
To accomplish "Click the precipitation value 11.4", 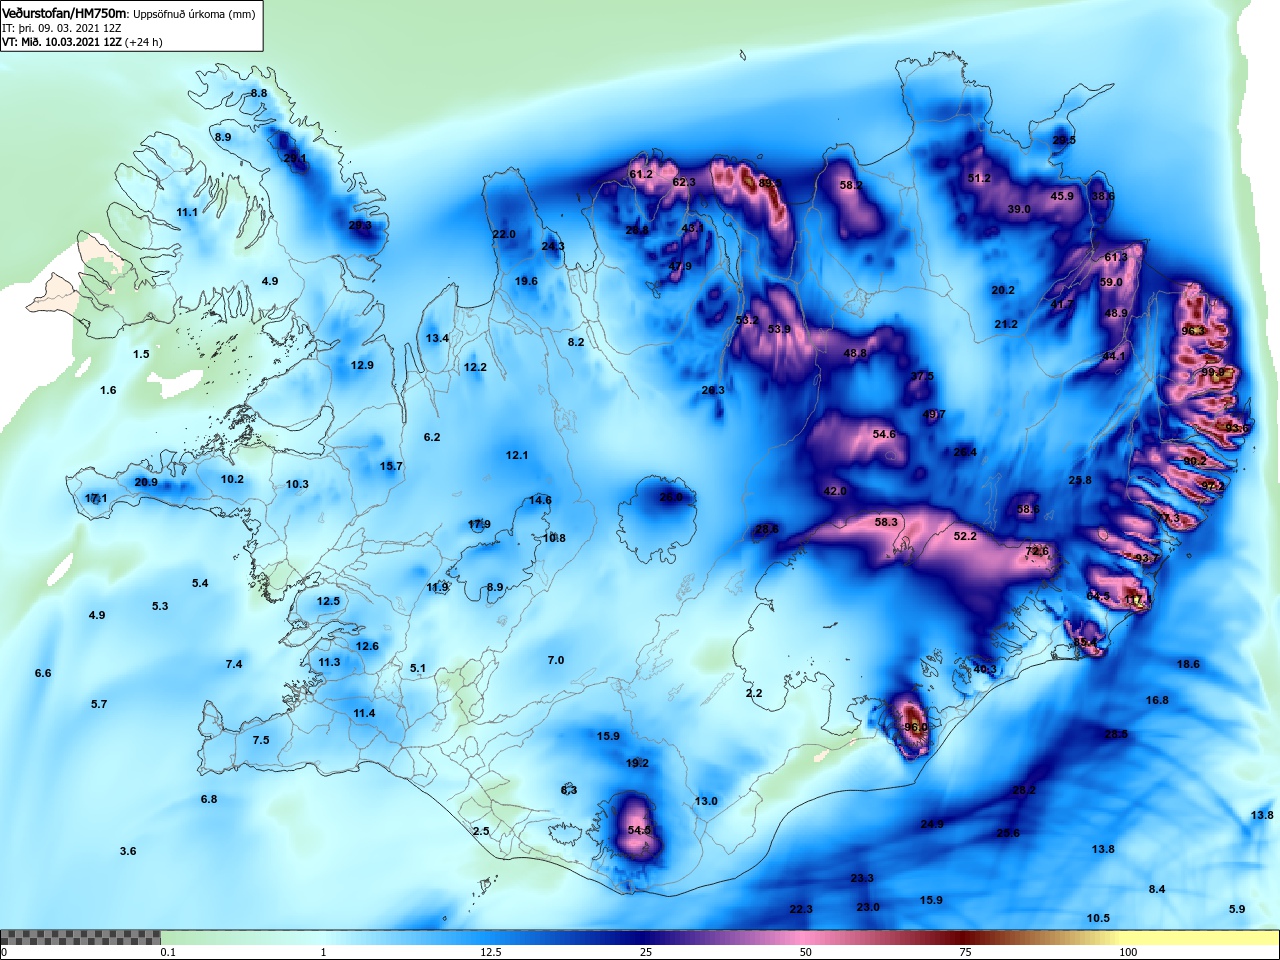I will click(364, 713).
